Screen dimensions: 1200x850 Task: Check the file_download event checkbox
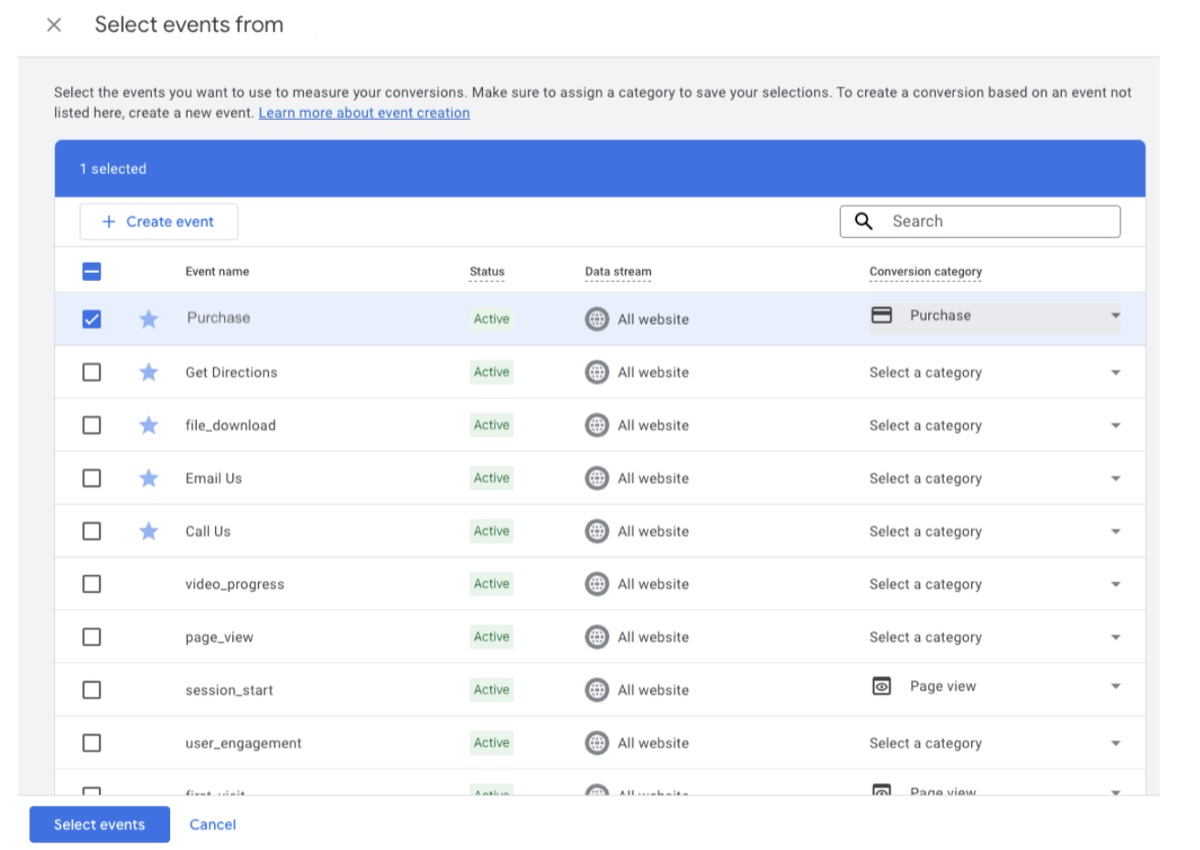91,425
